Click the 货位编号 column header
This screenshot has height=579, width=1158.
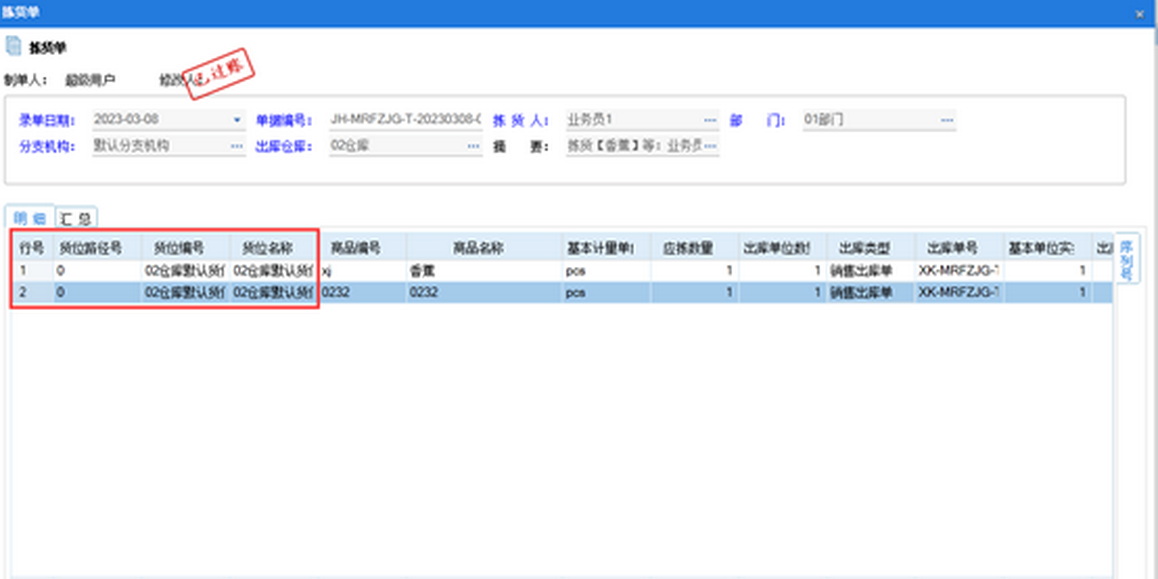coord(185,248)
